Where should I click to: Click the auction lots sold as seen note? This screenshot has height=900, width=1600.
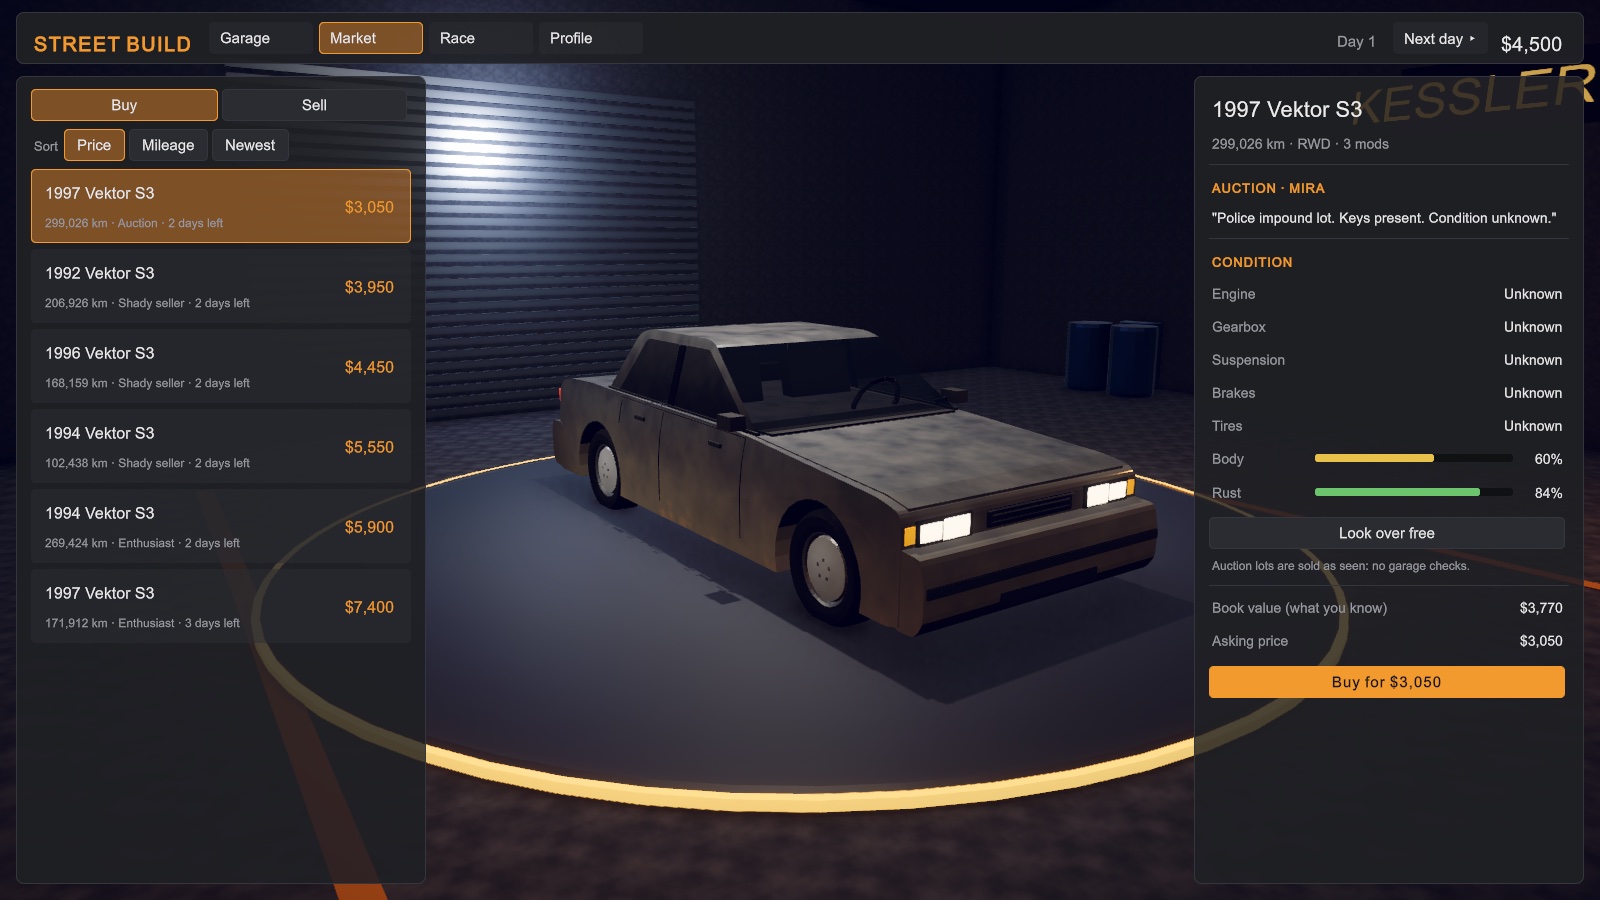(1340, 566)
